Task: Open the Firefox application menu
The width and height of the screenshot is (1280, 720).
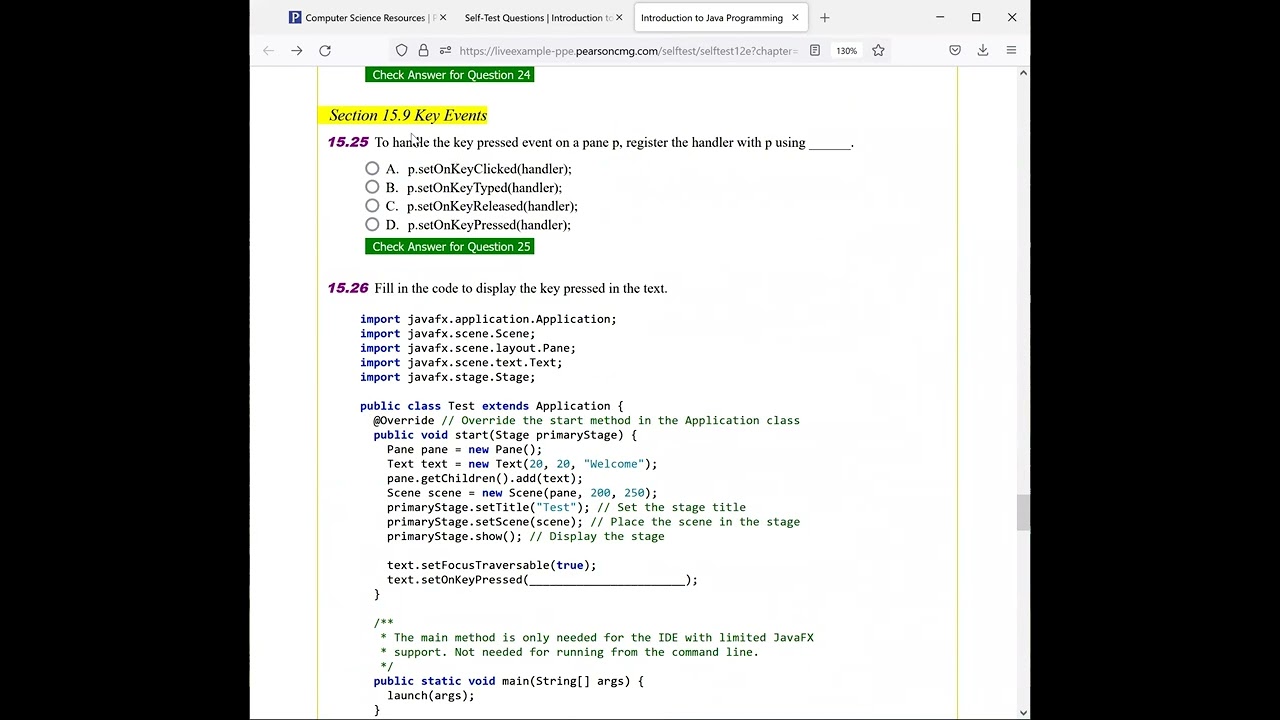Action: click(x=1011, y=50)
